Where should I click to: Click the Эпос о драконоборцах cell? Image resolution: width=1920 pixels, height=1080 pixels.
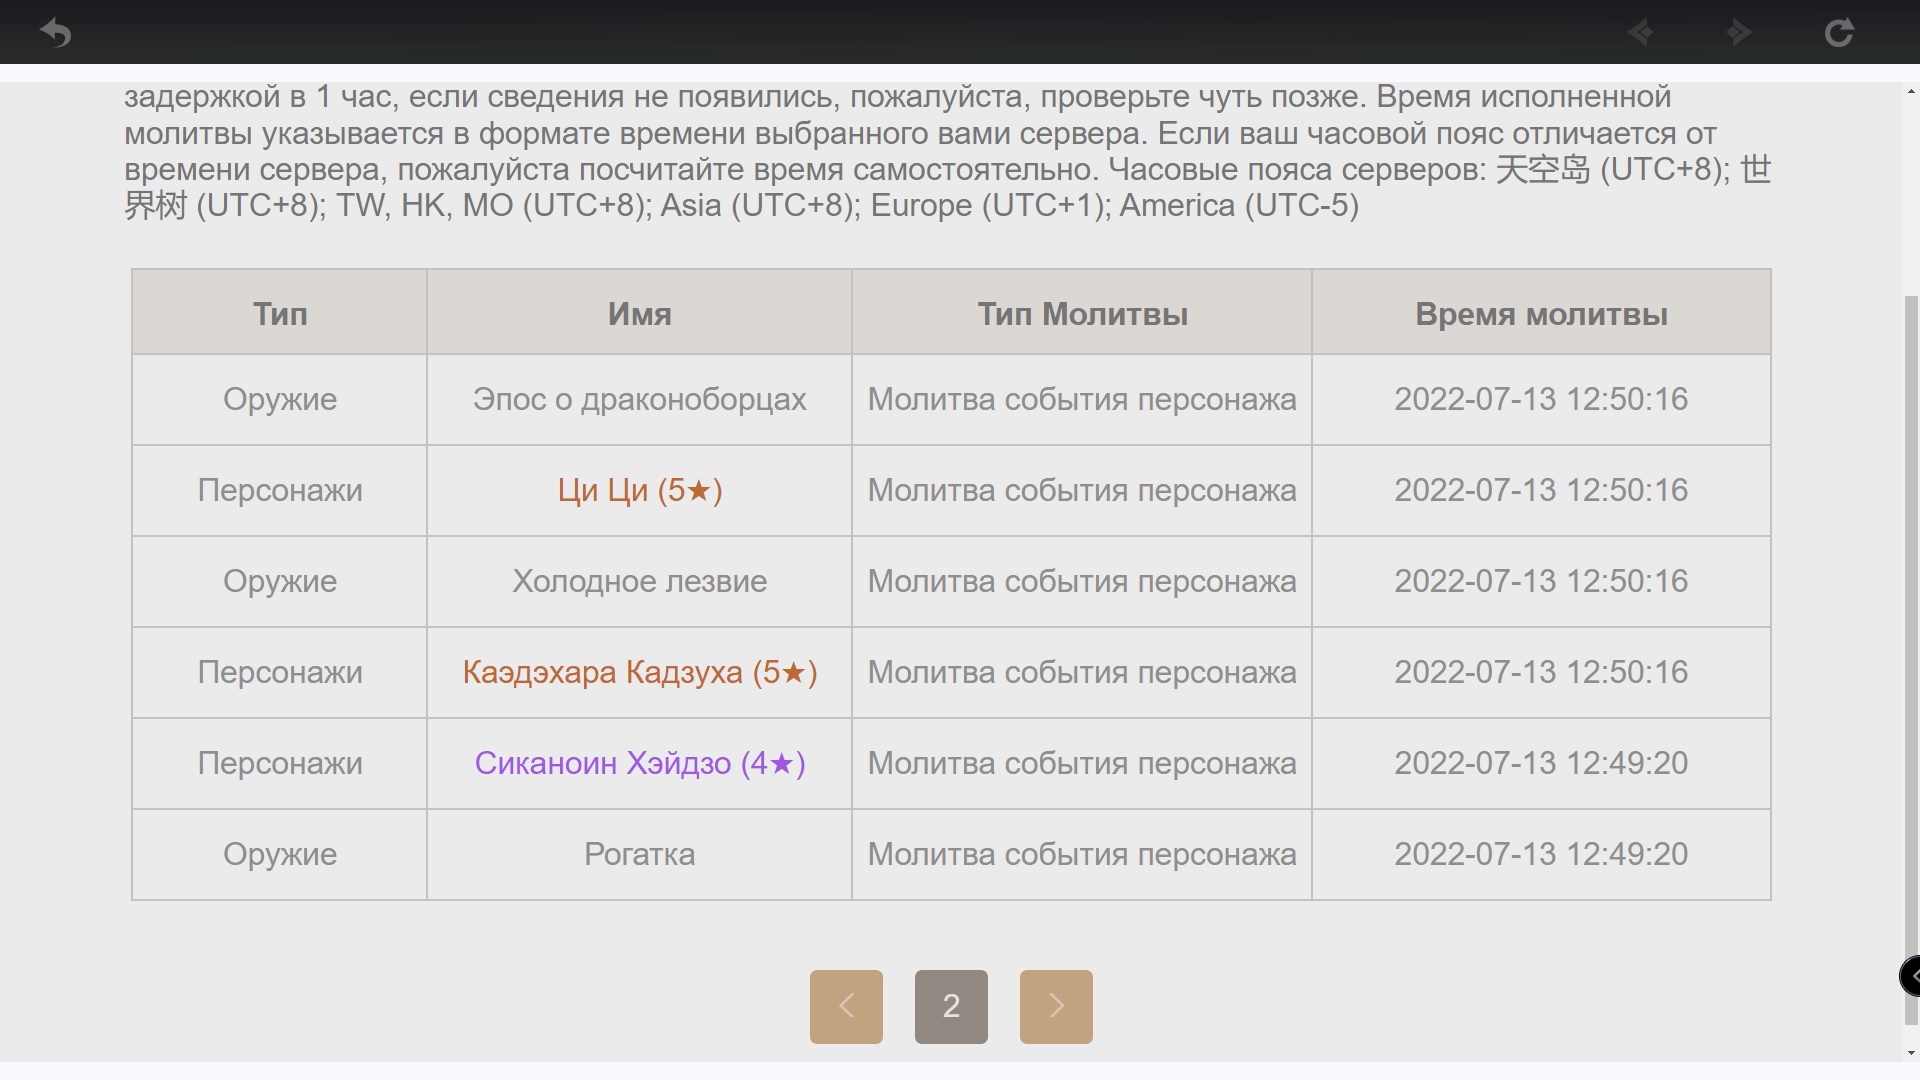pos(640,399)
